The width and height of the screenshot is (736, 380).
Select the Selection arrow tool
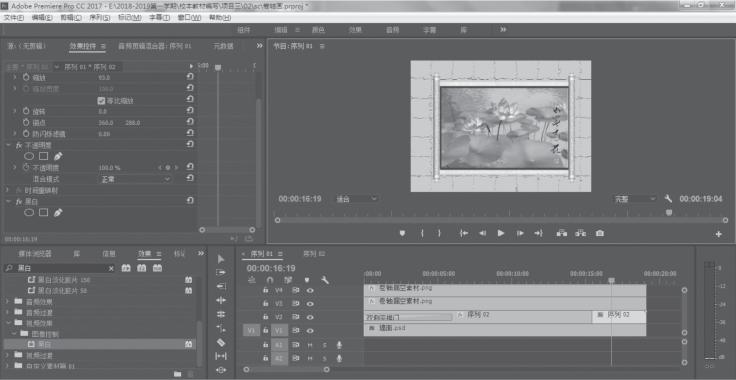[221, 259]
